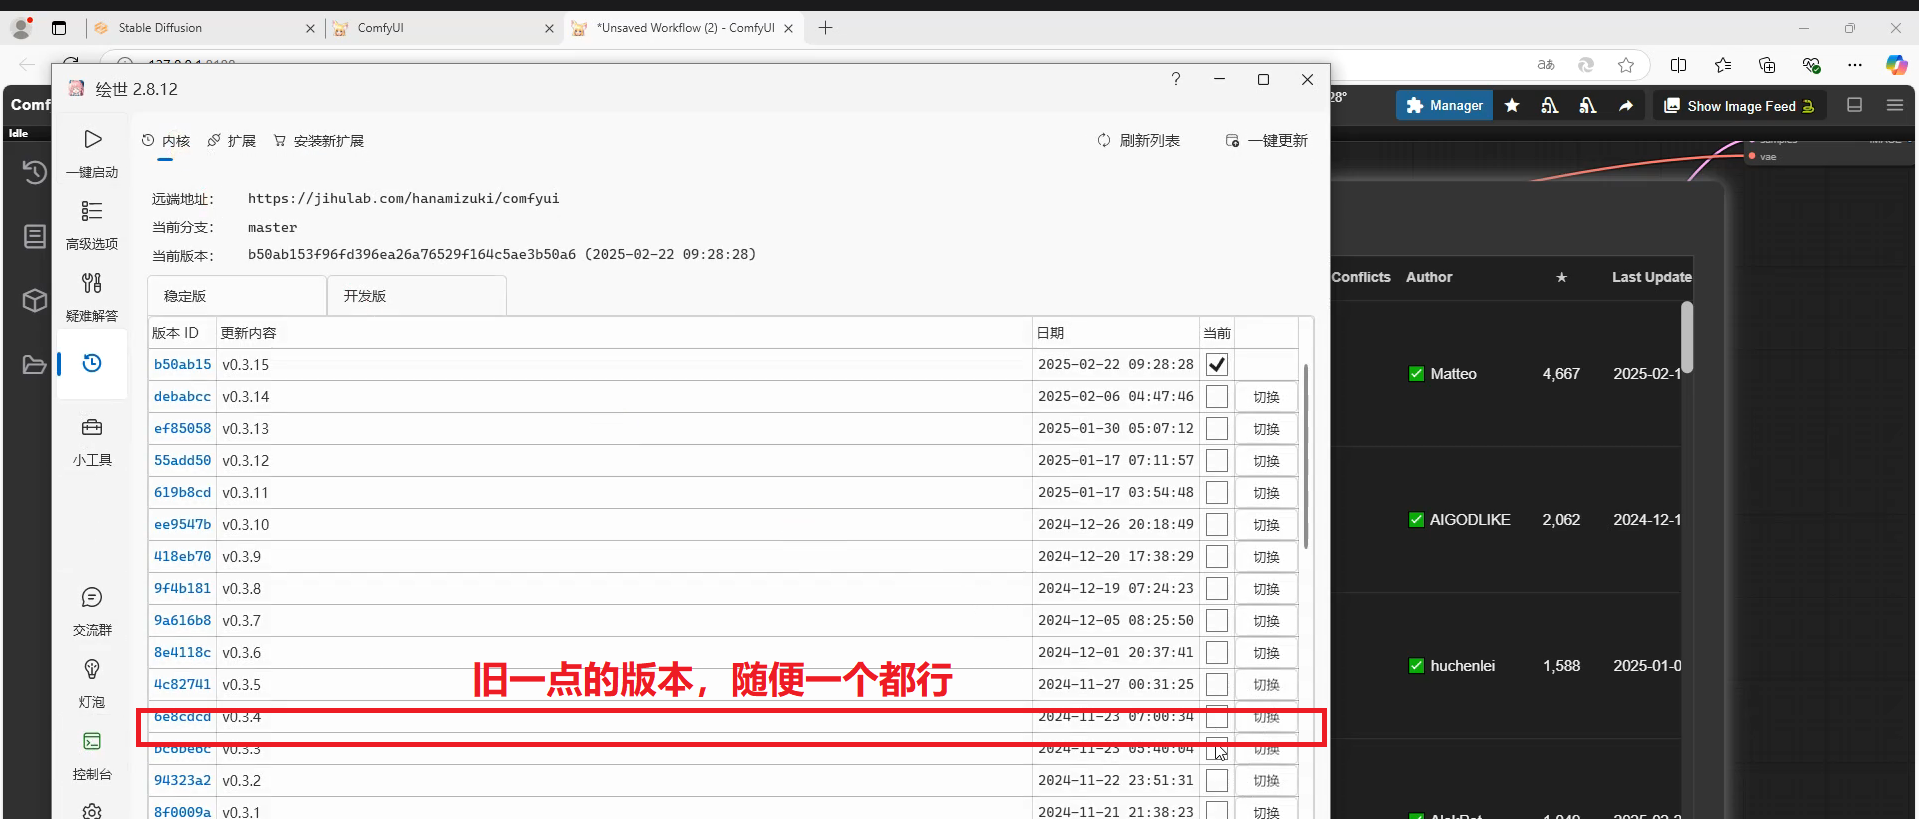Open new browser tab plus button
This screenshot has width=1919, height=819.
[825, 28]
